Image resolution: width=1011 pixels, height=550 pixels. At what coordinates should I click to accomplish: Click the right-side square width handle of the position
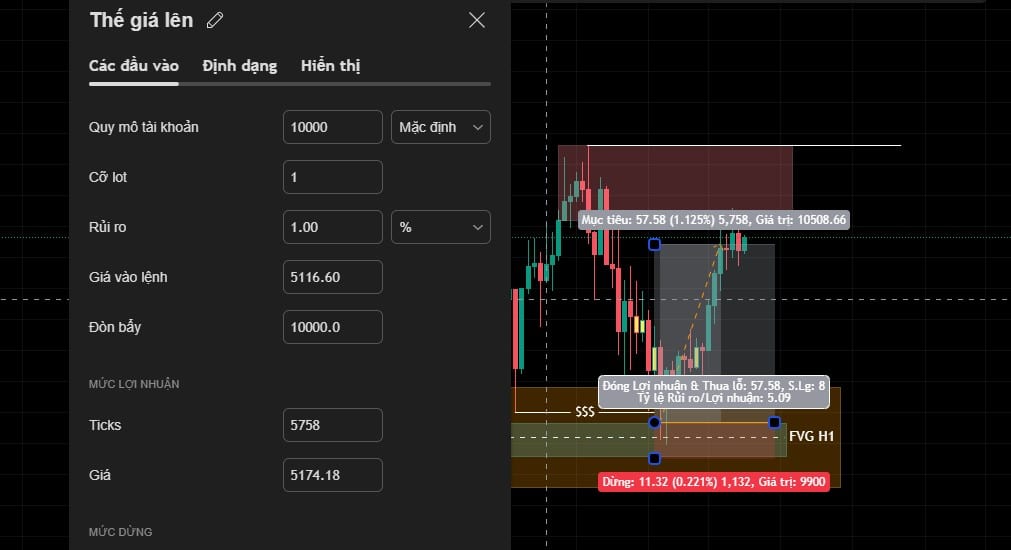coord(775,423)
